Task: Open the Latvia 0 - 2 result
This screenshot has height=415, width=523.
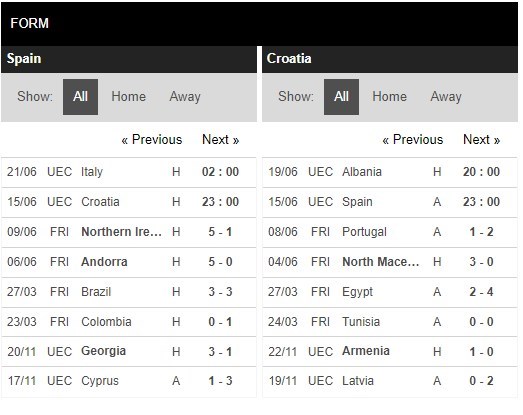Action: coord(390,381)
